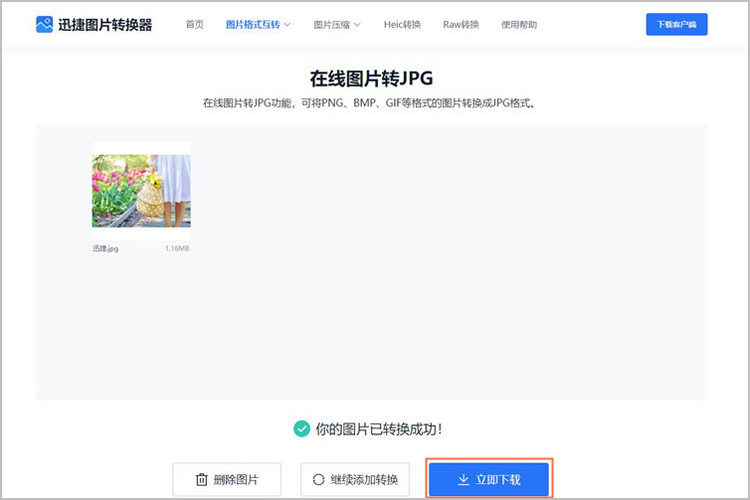Screen dimensions: 750x500
Task: Click the circular refresh icon
Action: pyautogui.click(x=319, y=479)
